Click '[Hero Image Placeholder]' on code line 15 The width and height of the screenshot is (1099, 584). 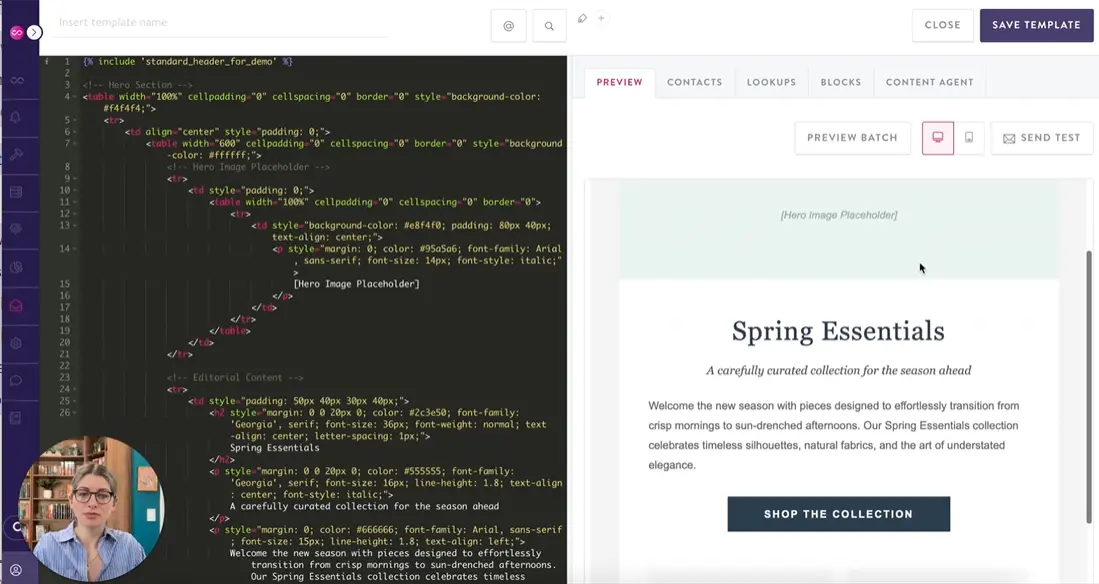(357, 284)
